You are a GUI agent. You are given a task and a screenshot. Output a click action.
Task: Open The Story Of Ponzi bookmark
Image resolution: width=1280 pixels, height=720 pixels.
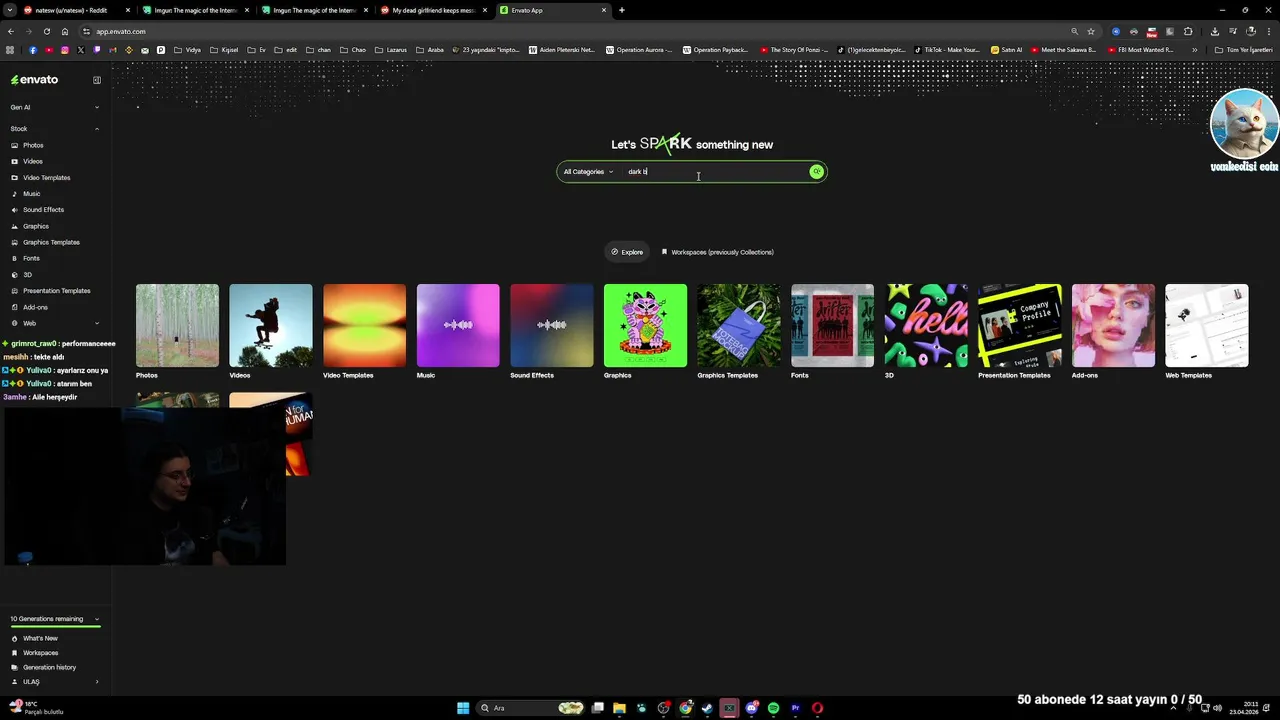pyautogui.click(x=794, y=50)
